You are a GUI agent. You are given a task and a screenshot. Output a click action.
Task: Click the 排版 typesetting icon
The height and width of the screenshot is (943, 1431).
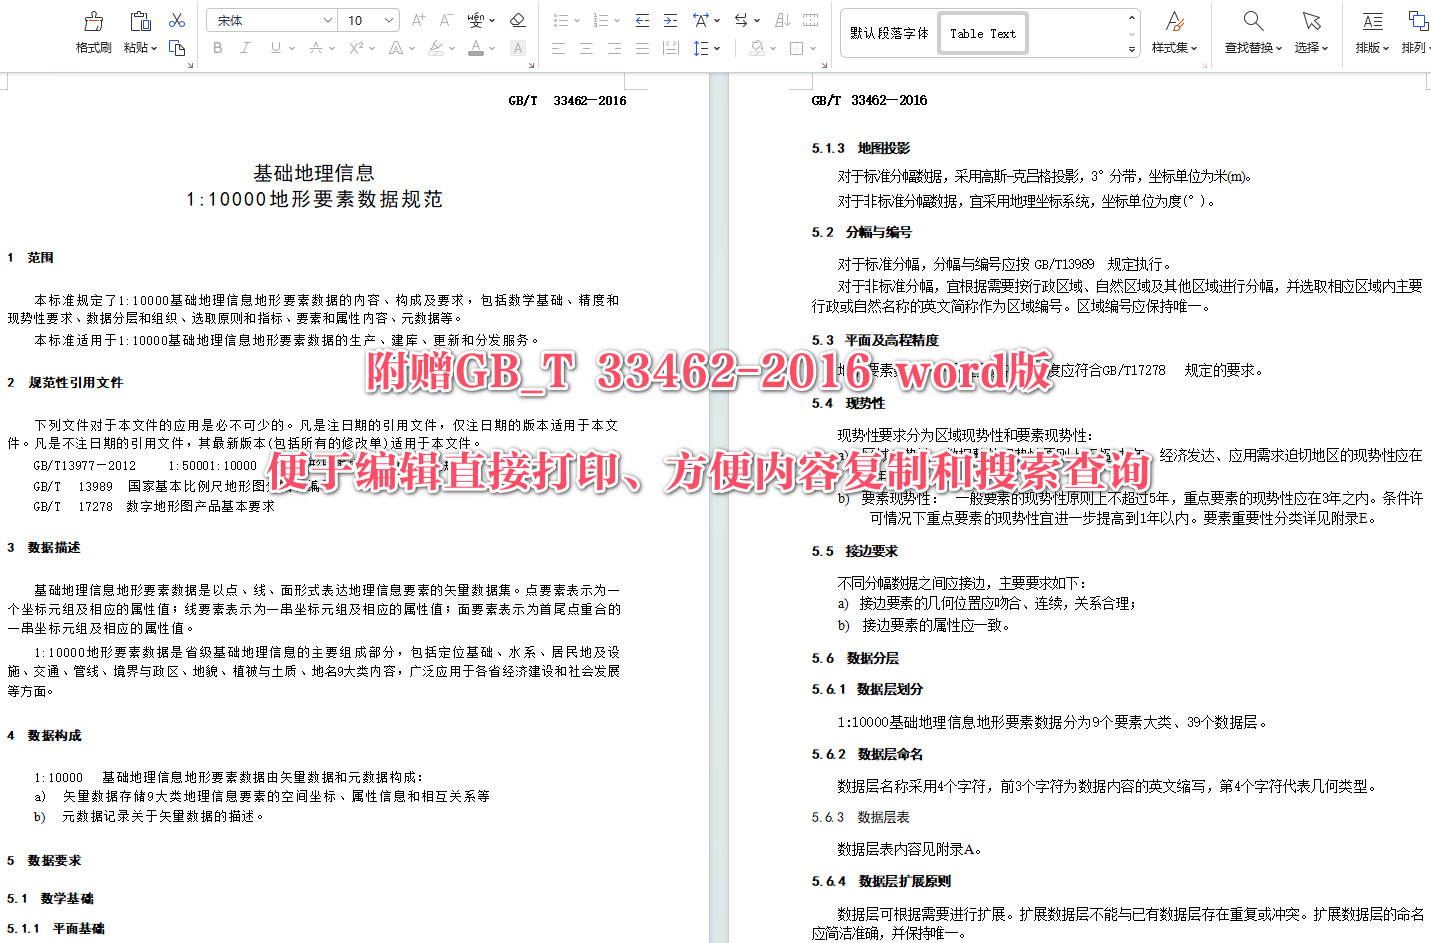[1370, 30]
